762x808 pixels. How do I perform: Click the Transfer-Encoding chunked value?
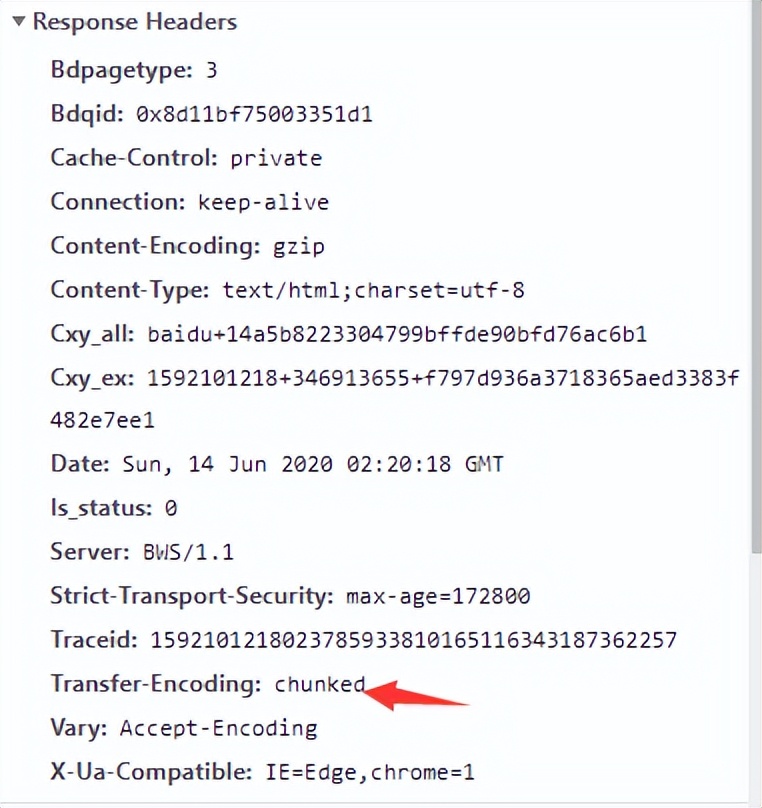pos(320,685)
